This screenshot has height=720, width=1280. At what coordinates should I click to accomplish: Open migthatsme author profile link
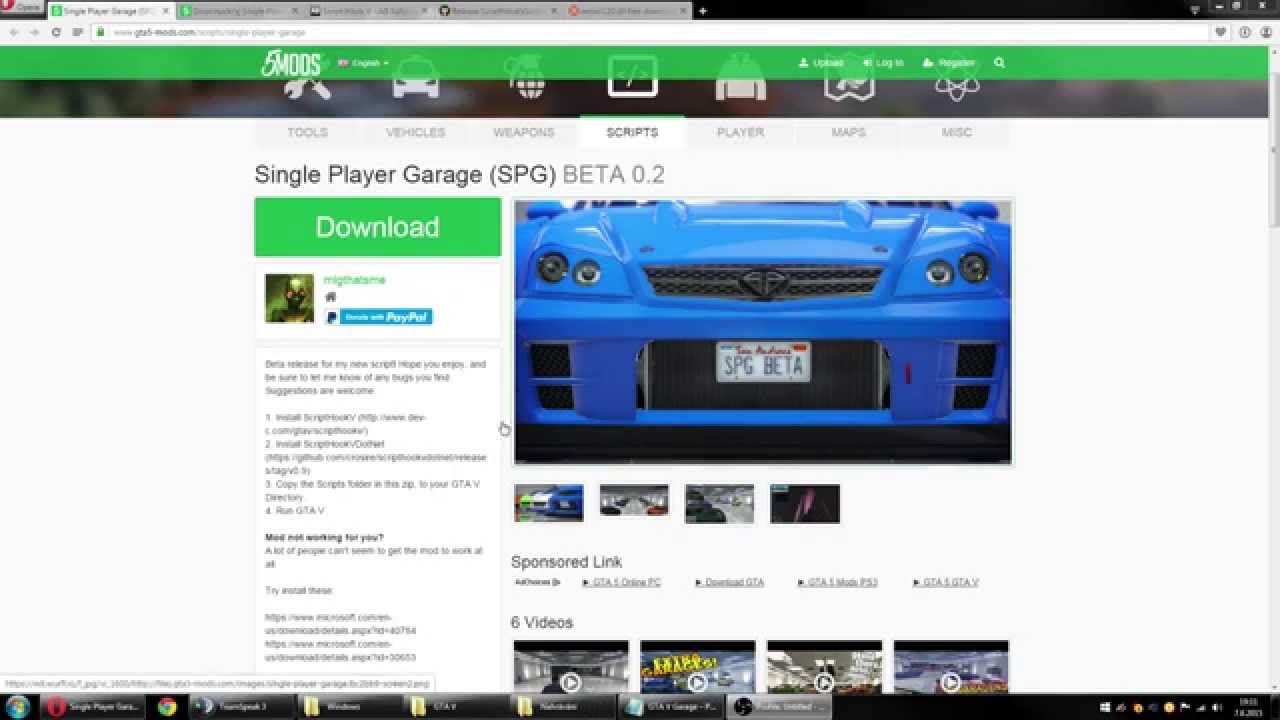tap(354, 280)
